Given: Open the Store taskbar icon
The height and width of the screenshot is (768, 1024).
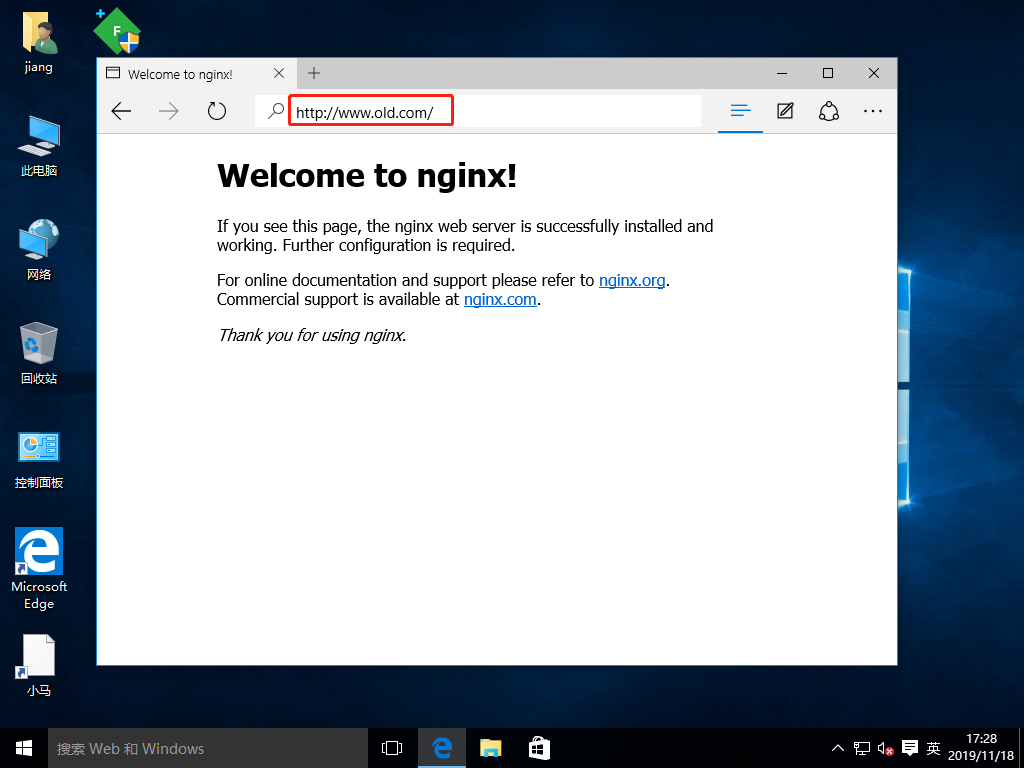Looking at the screenshot, I should point(539,748).
